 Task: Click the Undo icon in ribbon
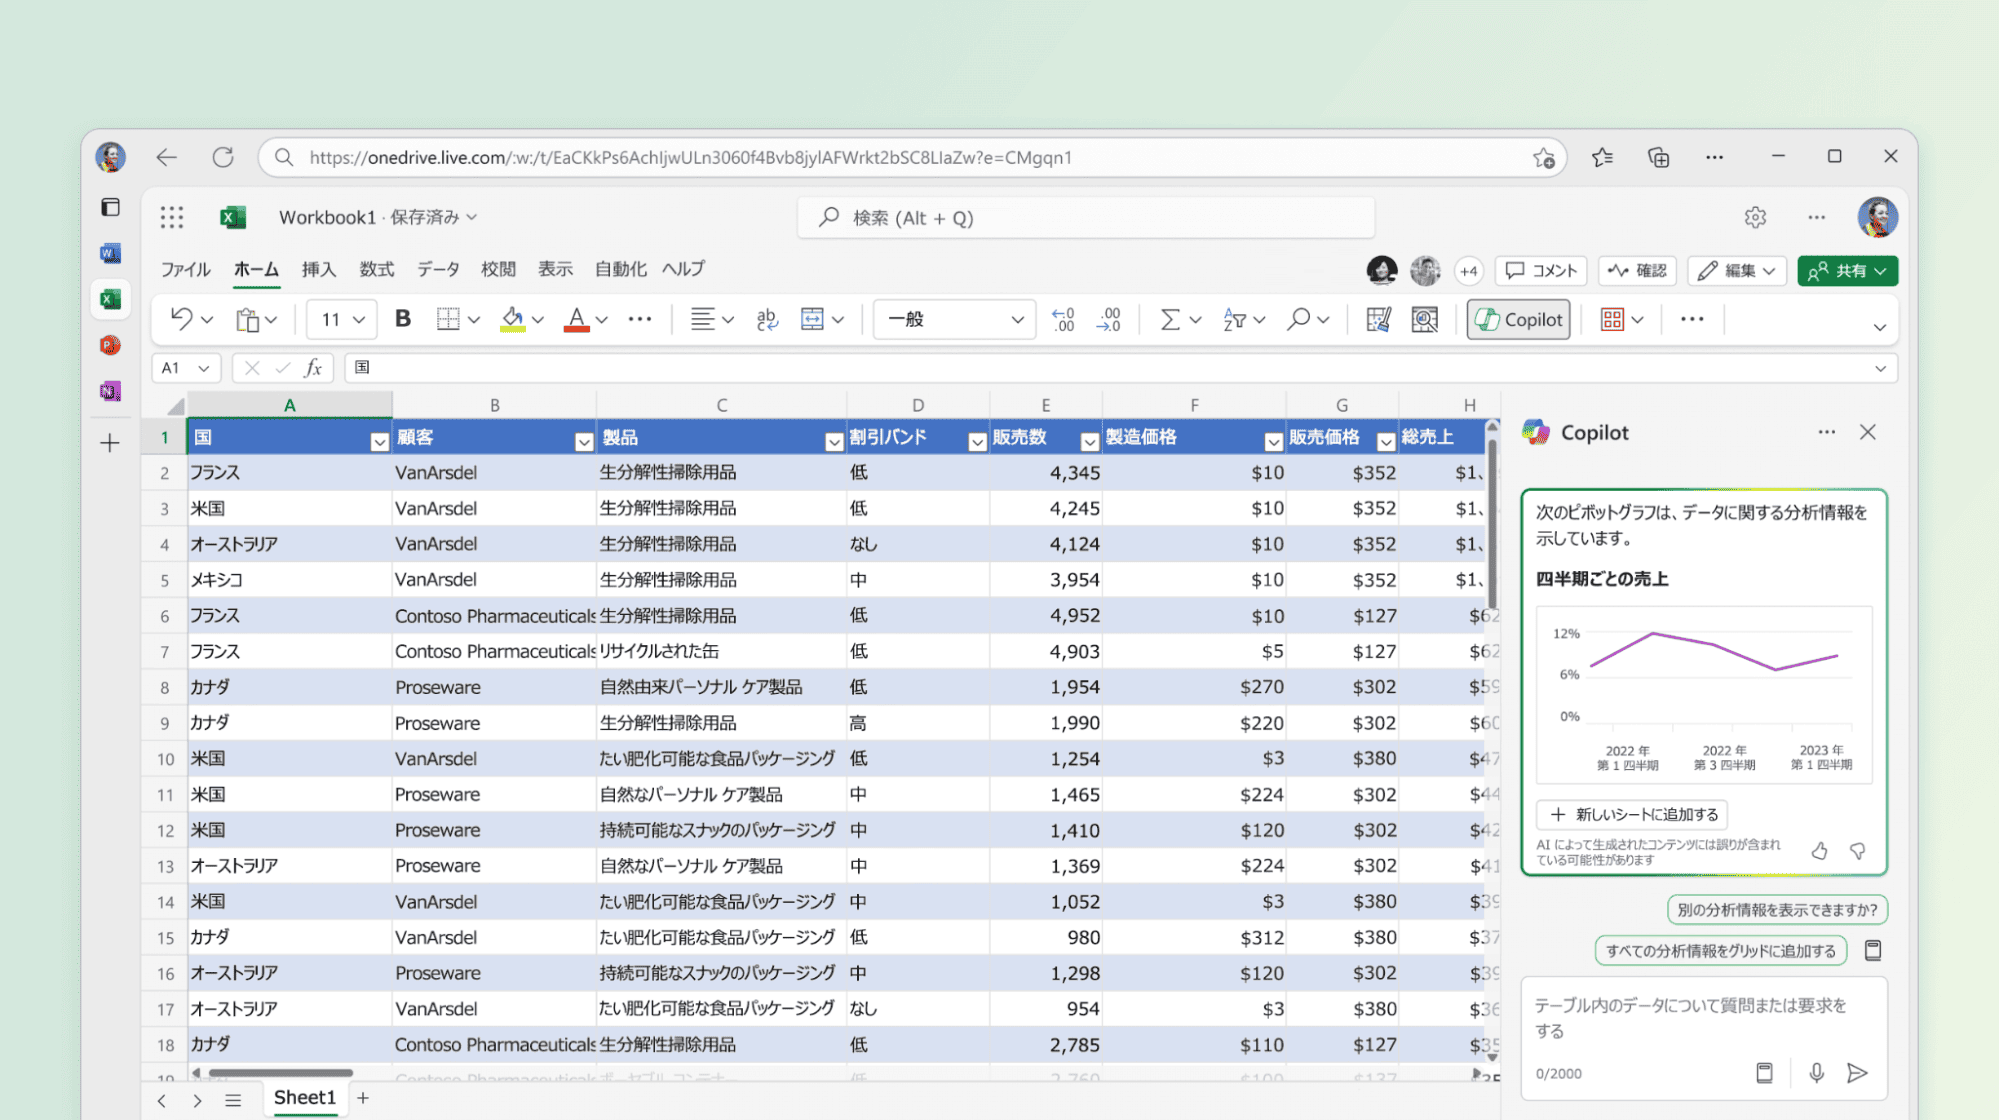click(x=181, y=319)
